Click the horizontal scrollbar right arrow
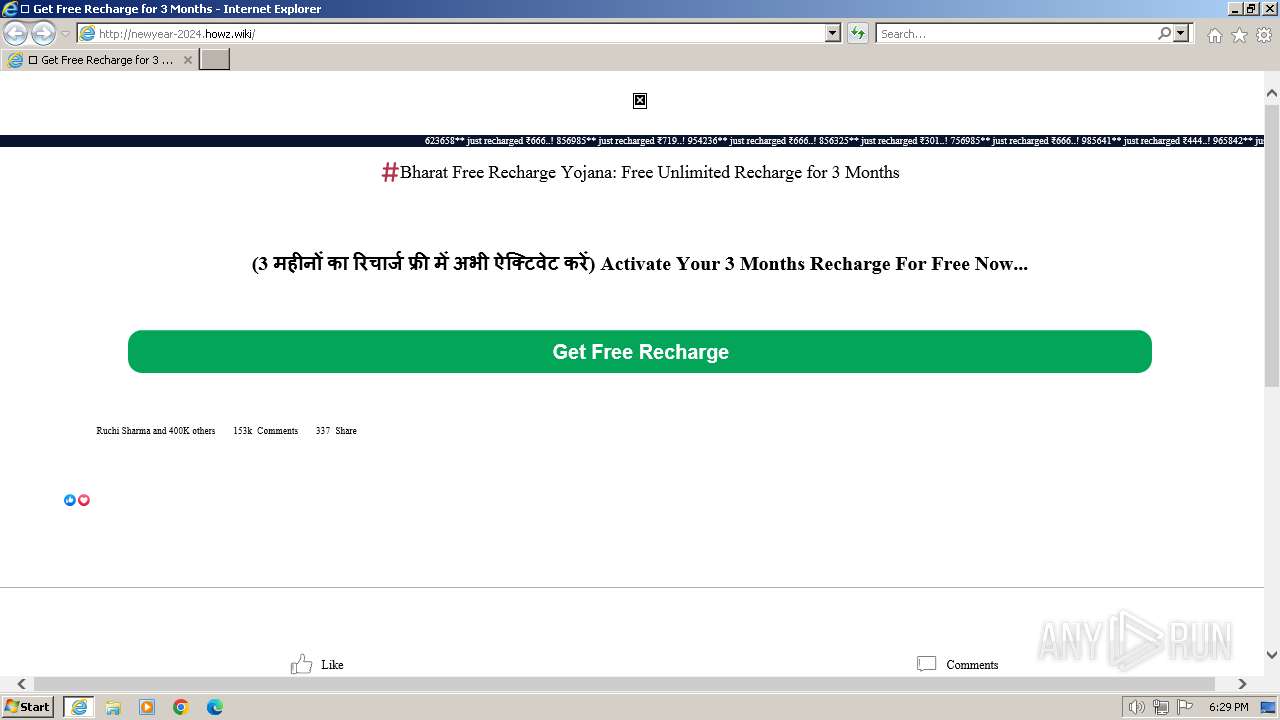 (1242, 684)
